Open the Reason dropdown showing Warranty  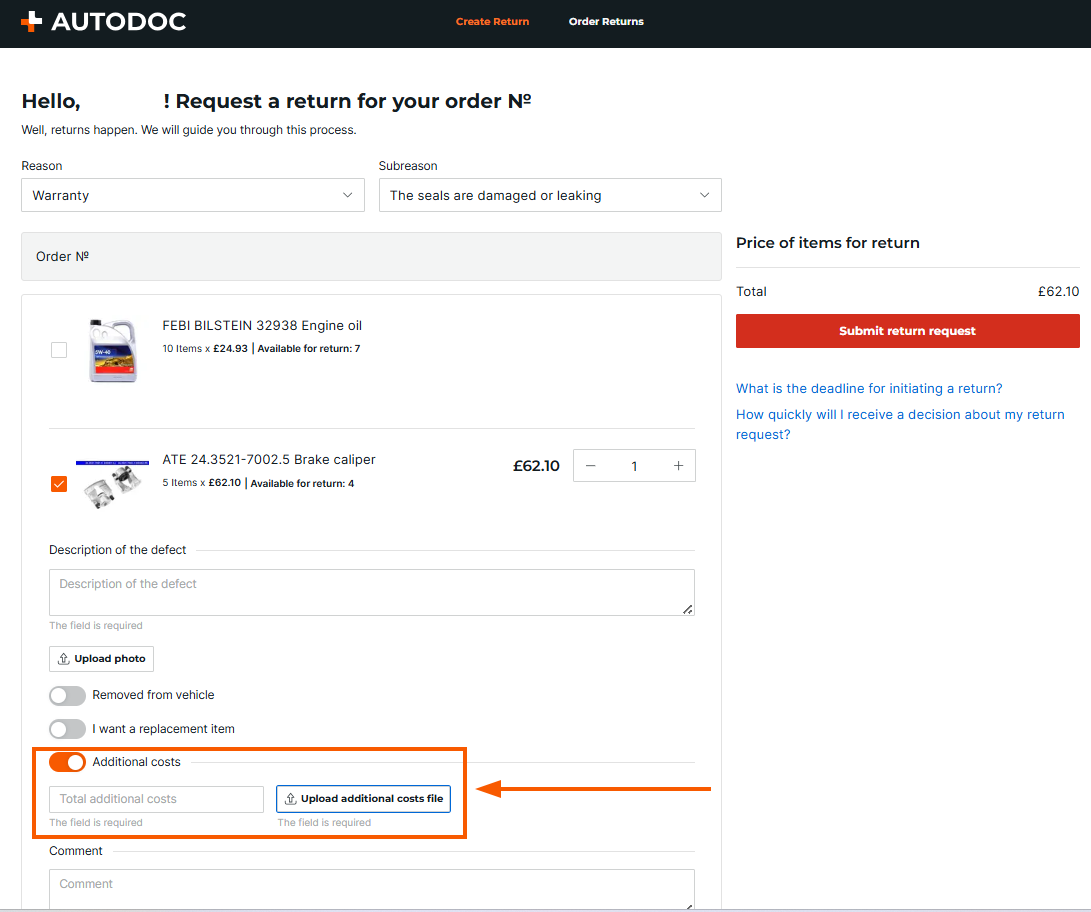[x=193, y=195]
